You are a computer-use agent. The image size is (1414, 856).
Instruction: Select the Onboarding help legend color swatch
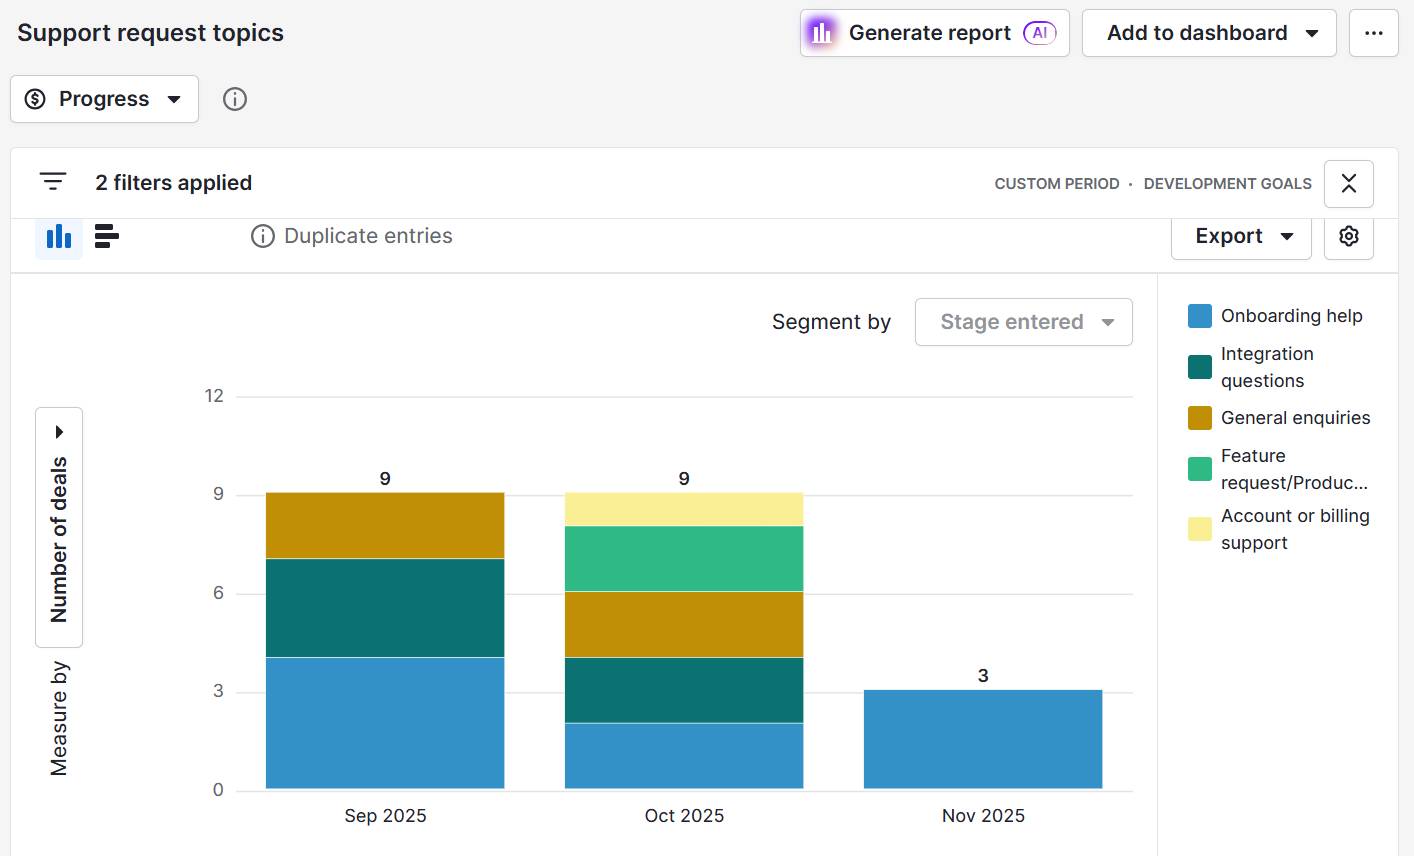(1198, 315)
